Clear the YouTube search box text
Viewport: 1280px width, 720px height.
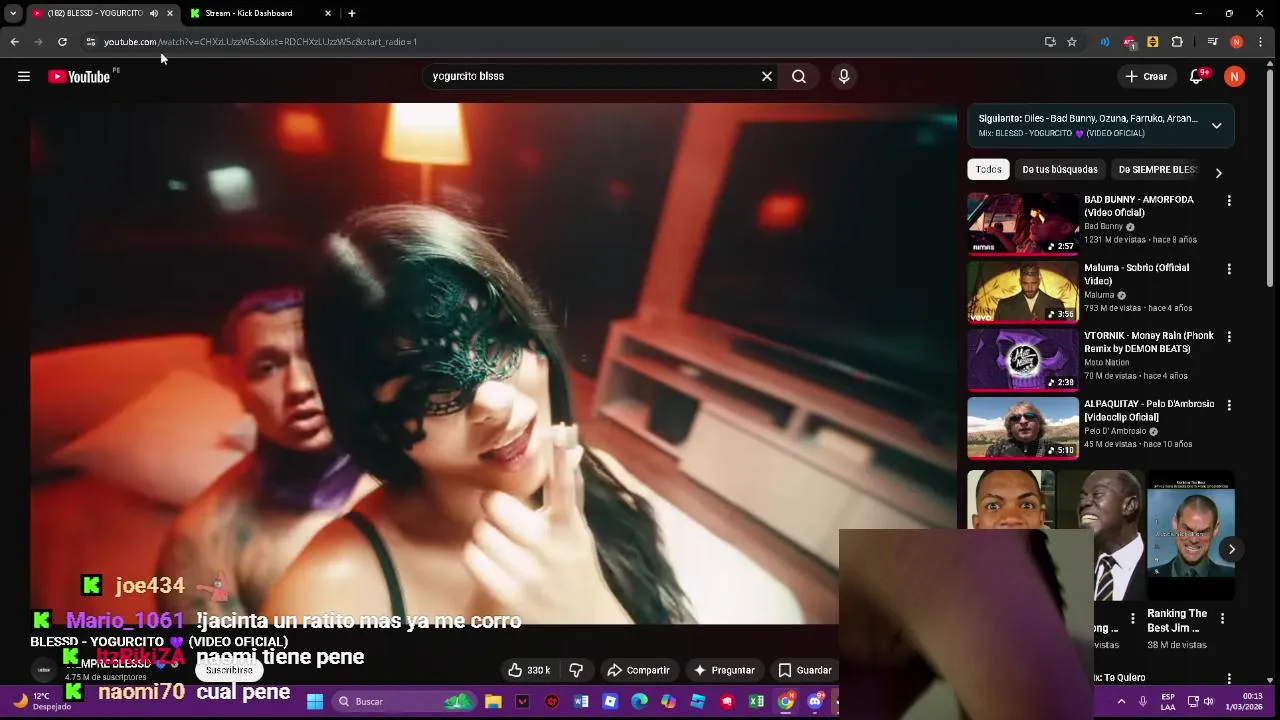coord(767,76)
